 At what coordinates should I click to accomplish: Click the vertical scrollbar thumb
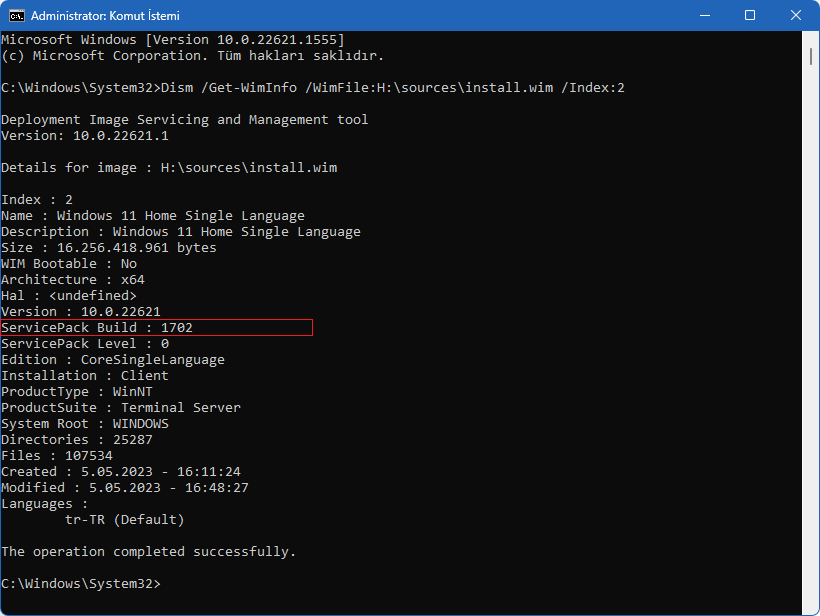pos(811,56)
